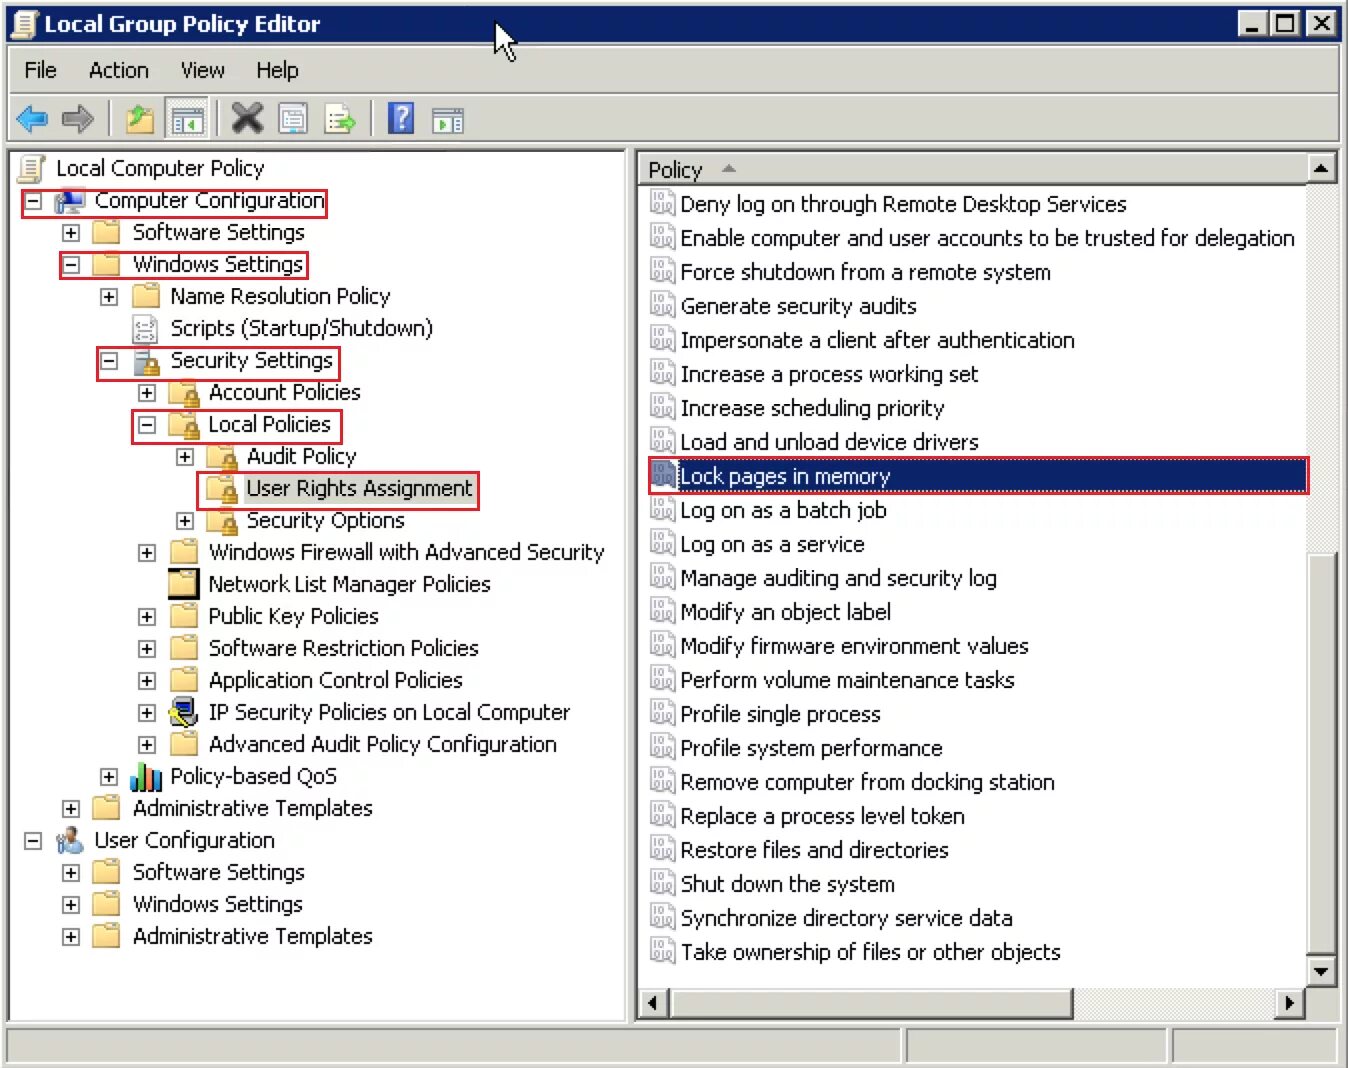The width and height of the screenshot is (1348, 1068).
Task: Click the Up one level folder icon
Action: pyautogui.click(x=140, y=120)
